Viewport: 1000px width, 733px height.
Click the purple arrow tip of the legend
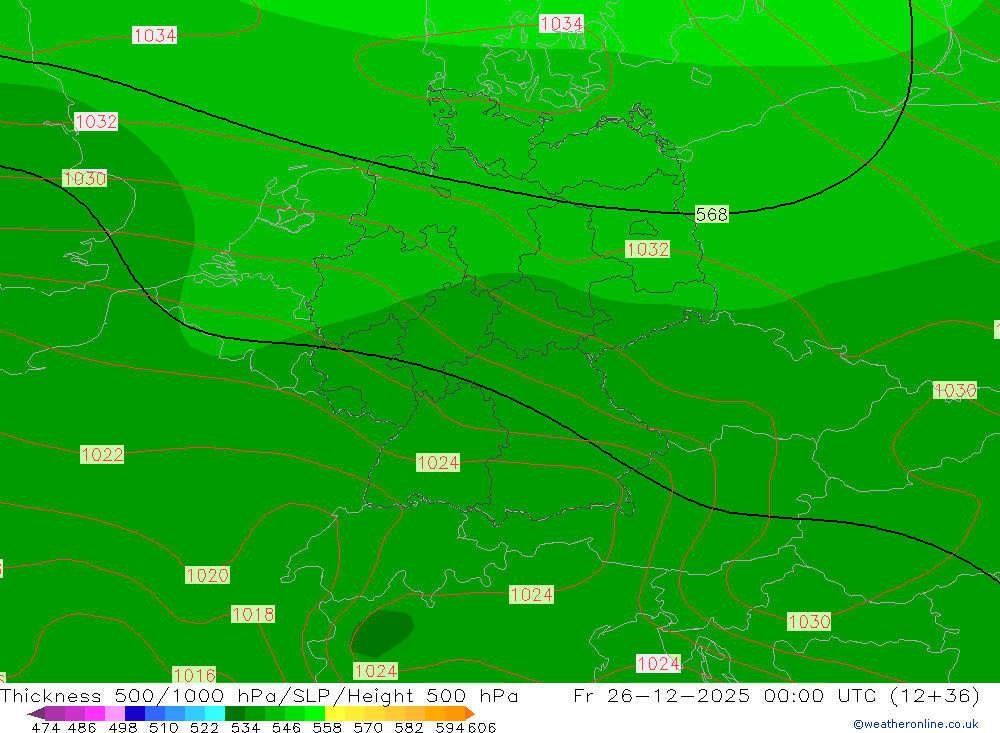(x=36, y=713)
